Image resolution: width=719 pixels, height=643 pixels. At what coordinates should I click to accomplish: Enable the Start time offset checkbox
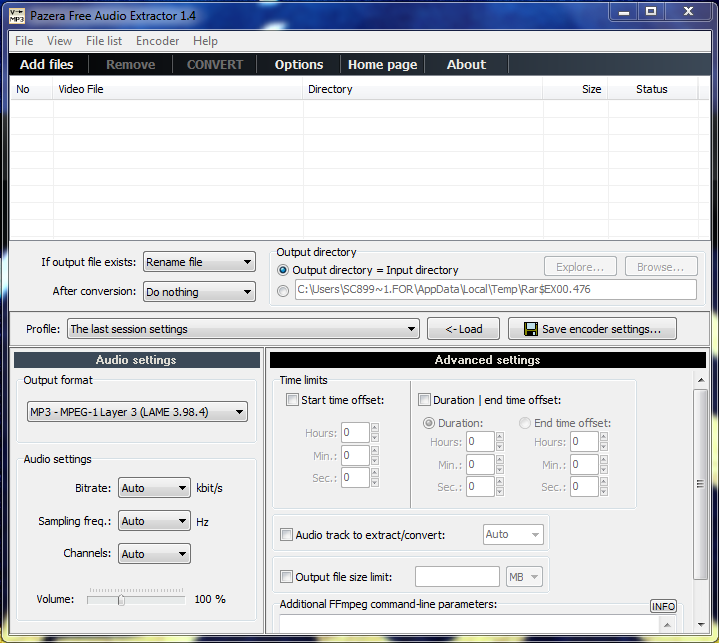pos(292,400)
